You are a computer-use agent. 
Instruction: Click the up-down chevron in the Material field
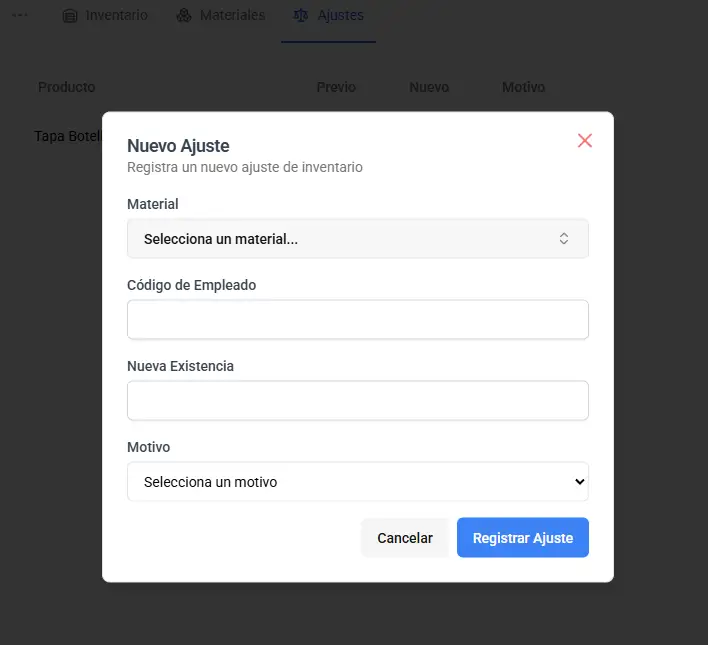(x=564, y=238)
